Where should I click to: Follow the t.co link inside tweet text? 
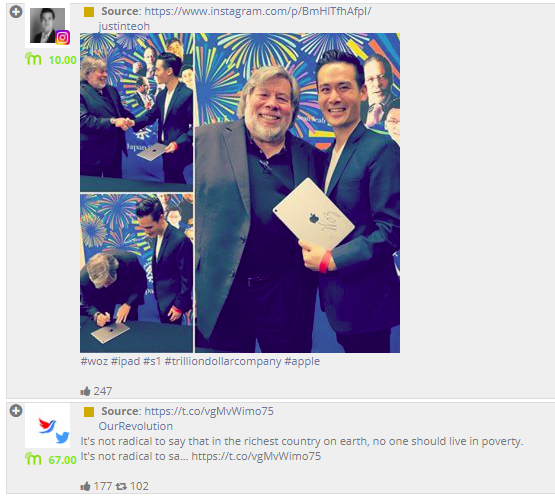256,456
